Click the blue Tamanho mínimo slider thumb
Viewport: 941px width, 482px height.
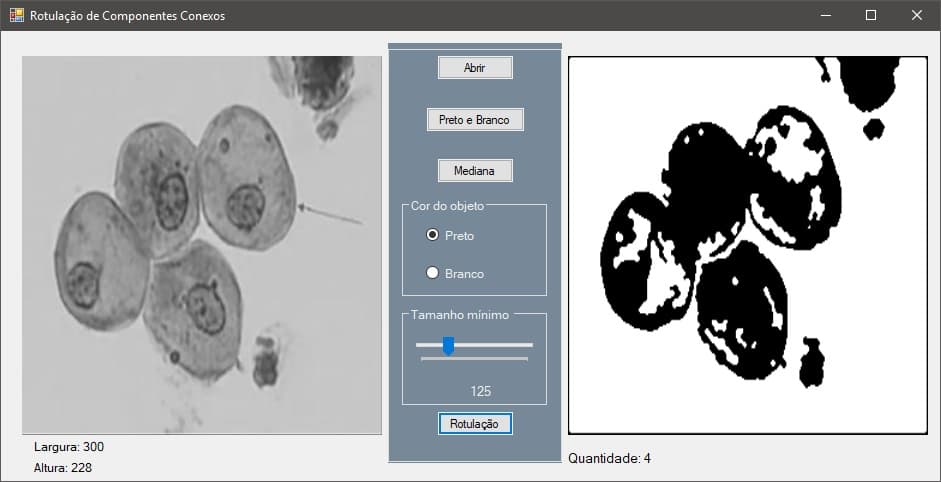click(448, 346)
